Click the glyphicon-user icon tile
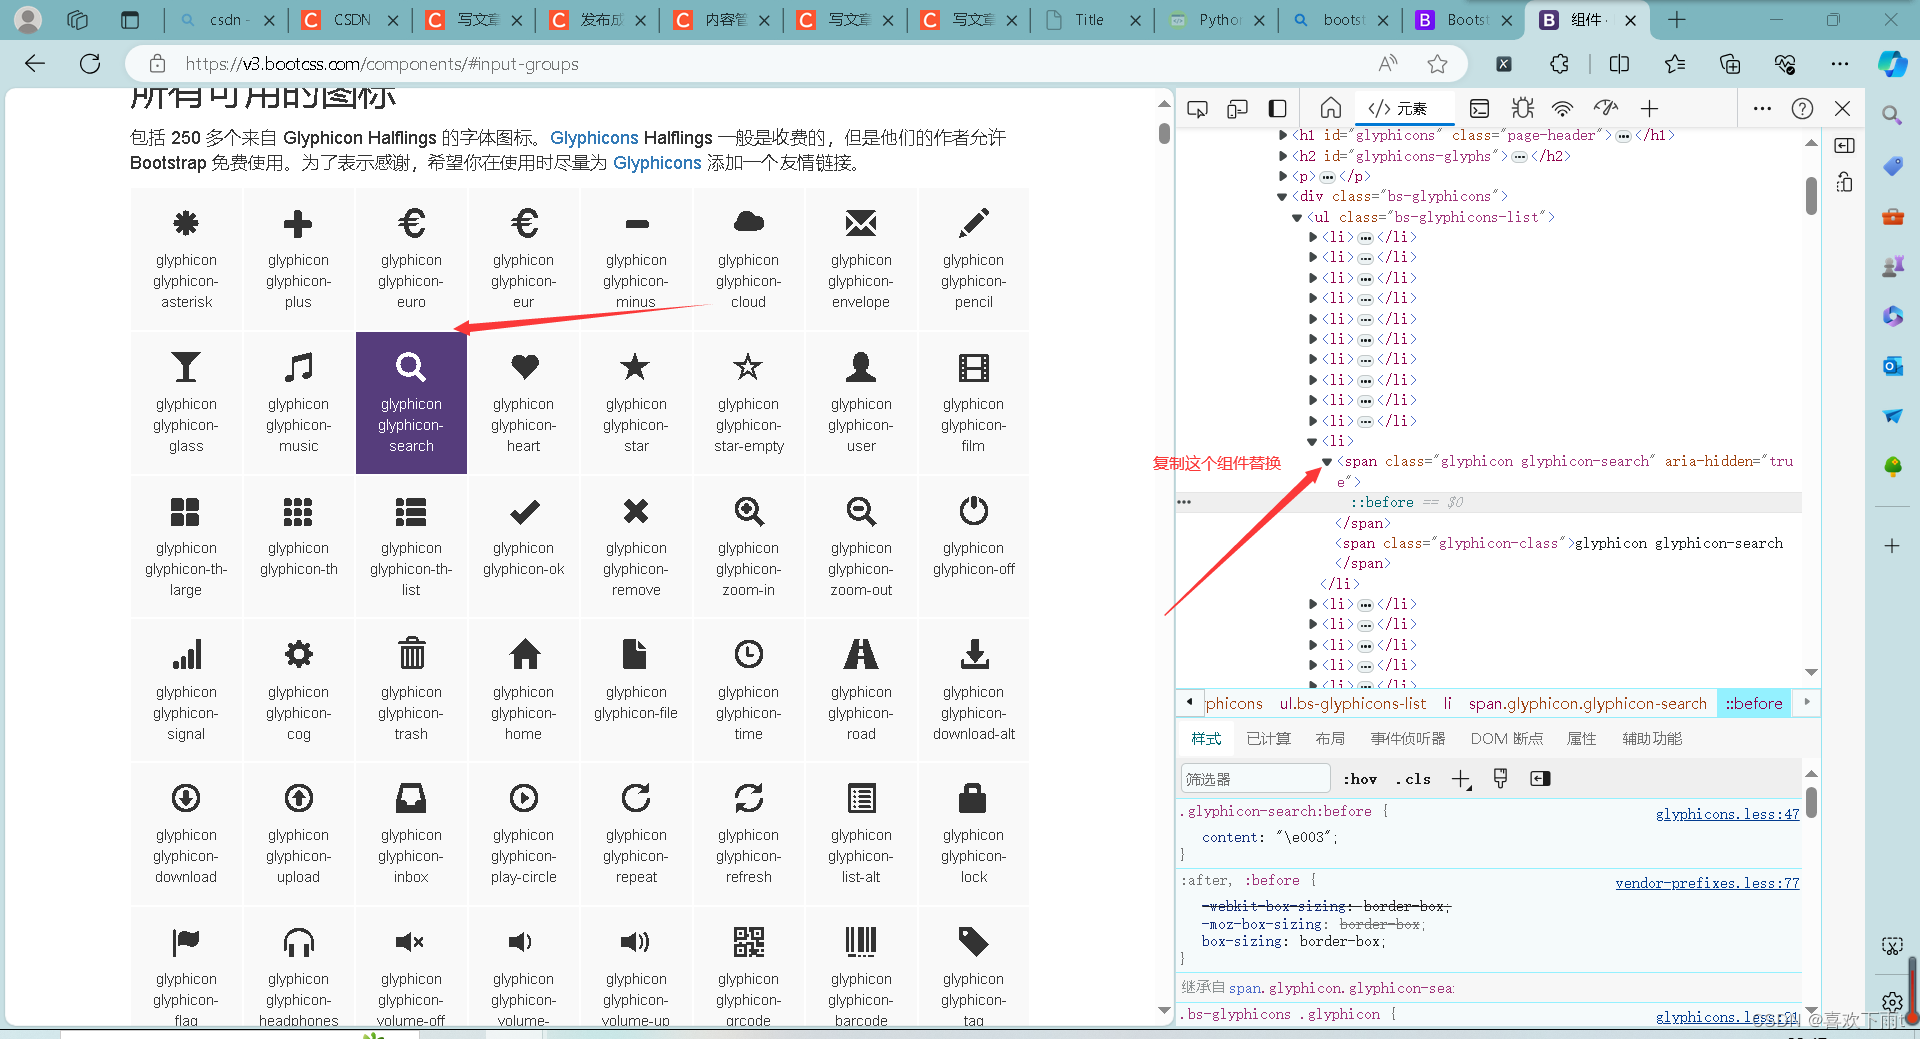1920x1039 pixels. [861, 403]
